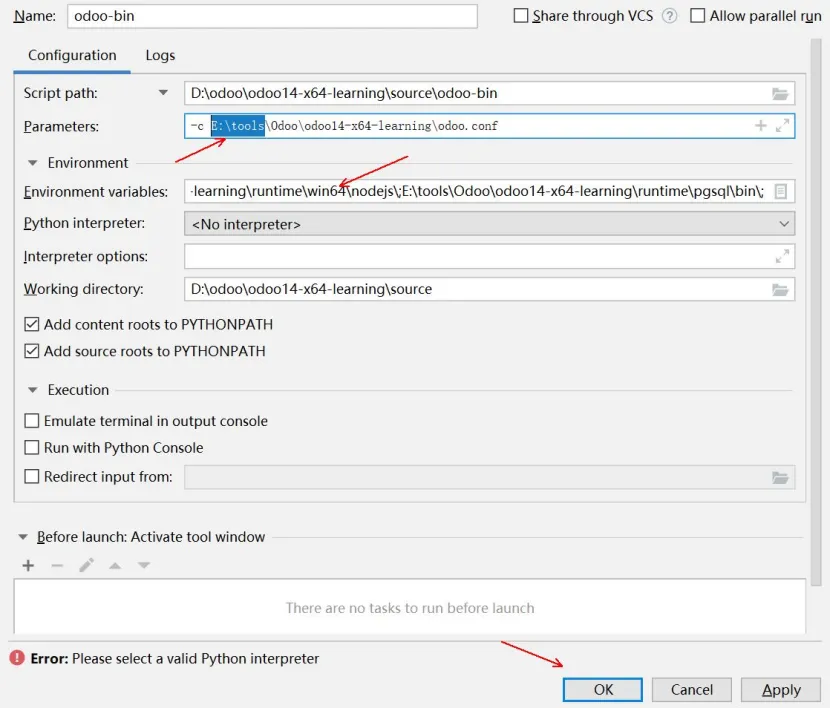
Task: Click the OK button
Action: point(602,689)
